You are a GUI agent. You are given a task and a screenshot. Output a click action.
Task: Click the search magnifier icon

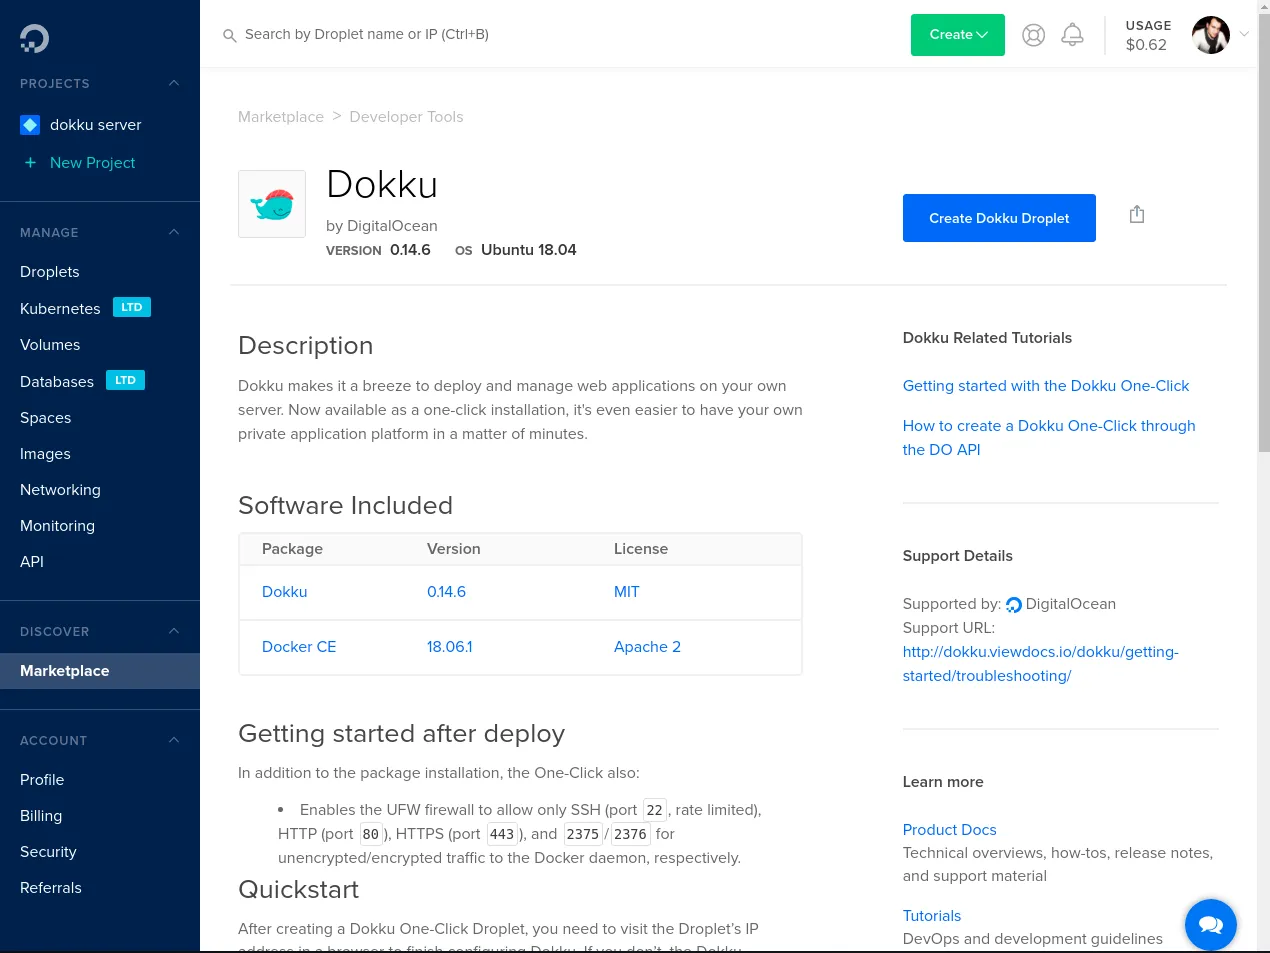tap(230, 35)
